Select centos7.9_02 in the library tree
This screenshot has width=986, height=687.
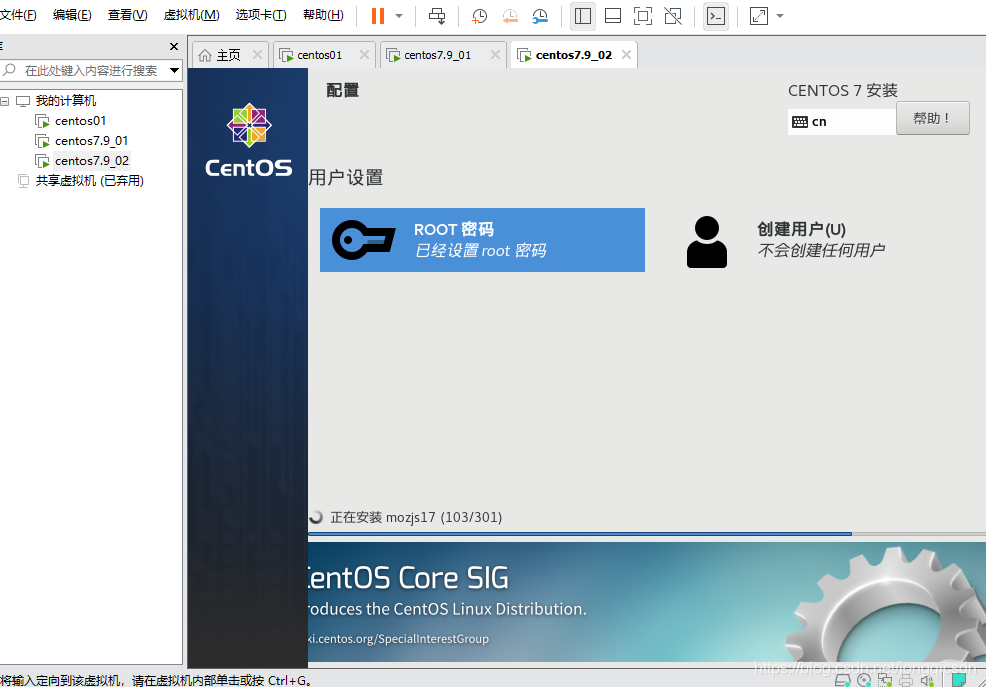pos(92,161)
